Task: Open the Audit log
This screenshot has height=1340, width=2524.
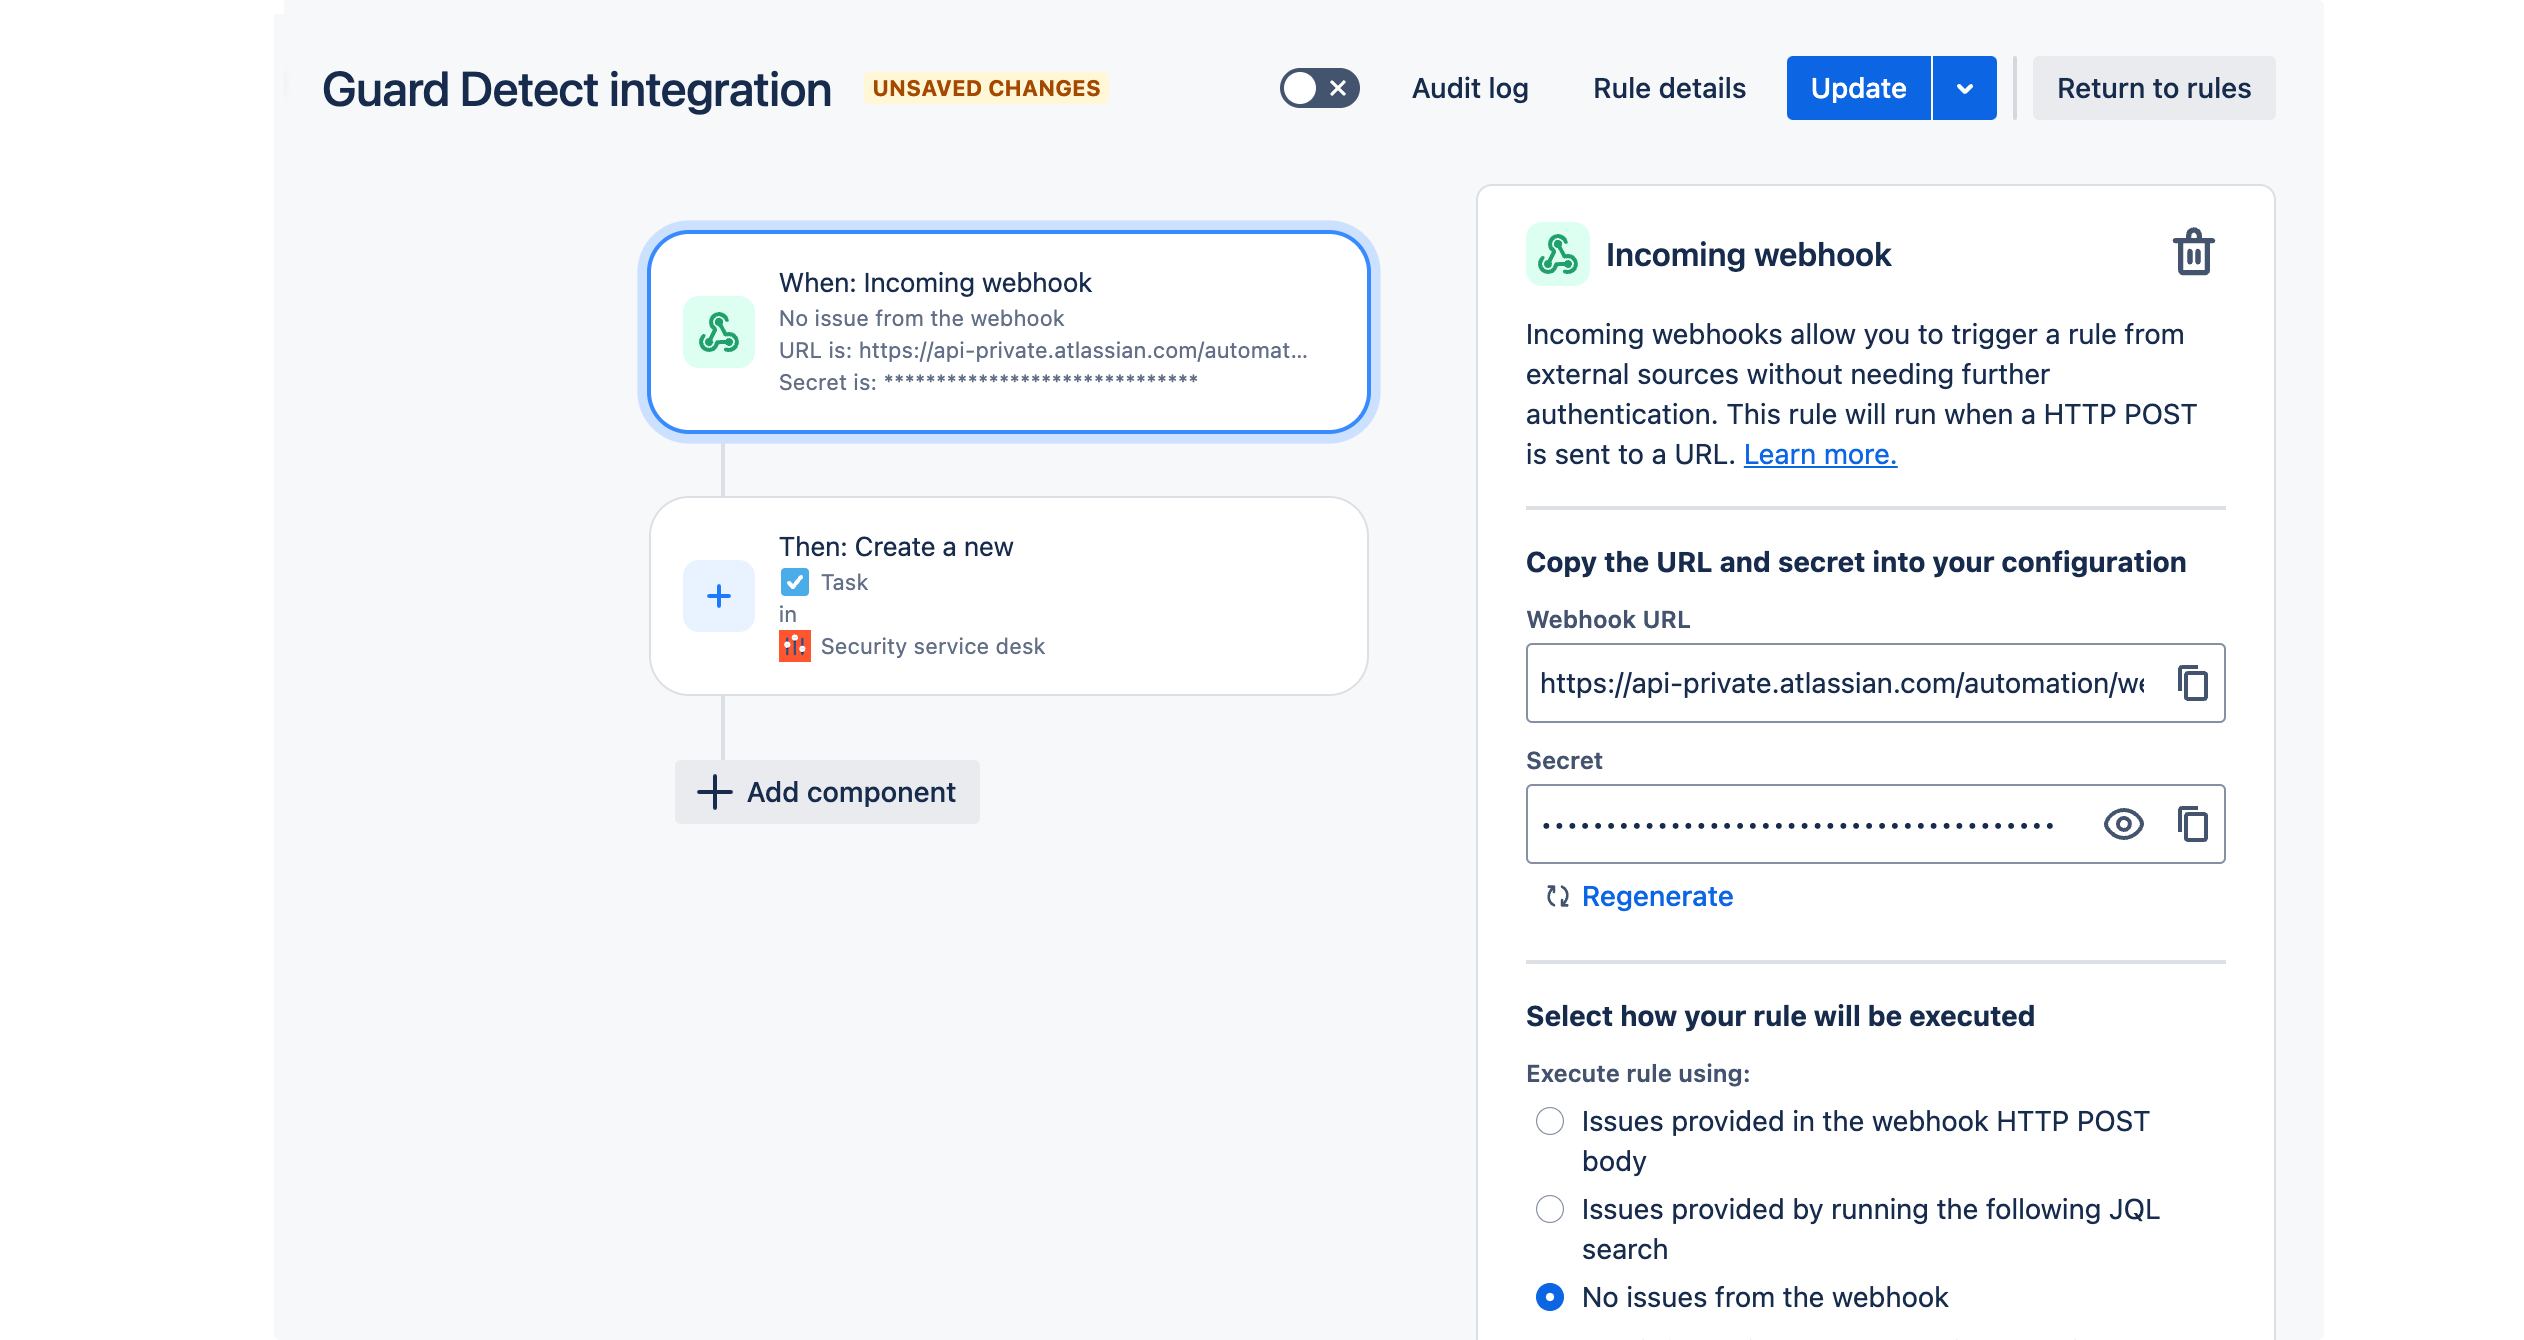Action: [1470, 88]
